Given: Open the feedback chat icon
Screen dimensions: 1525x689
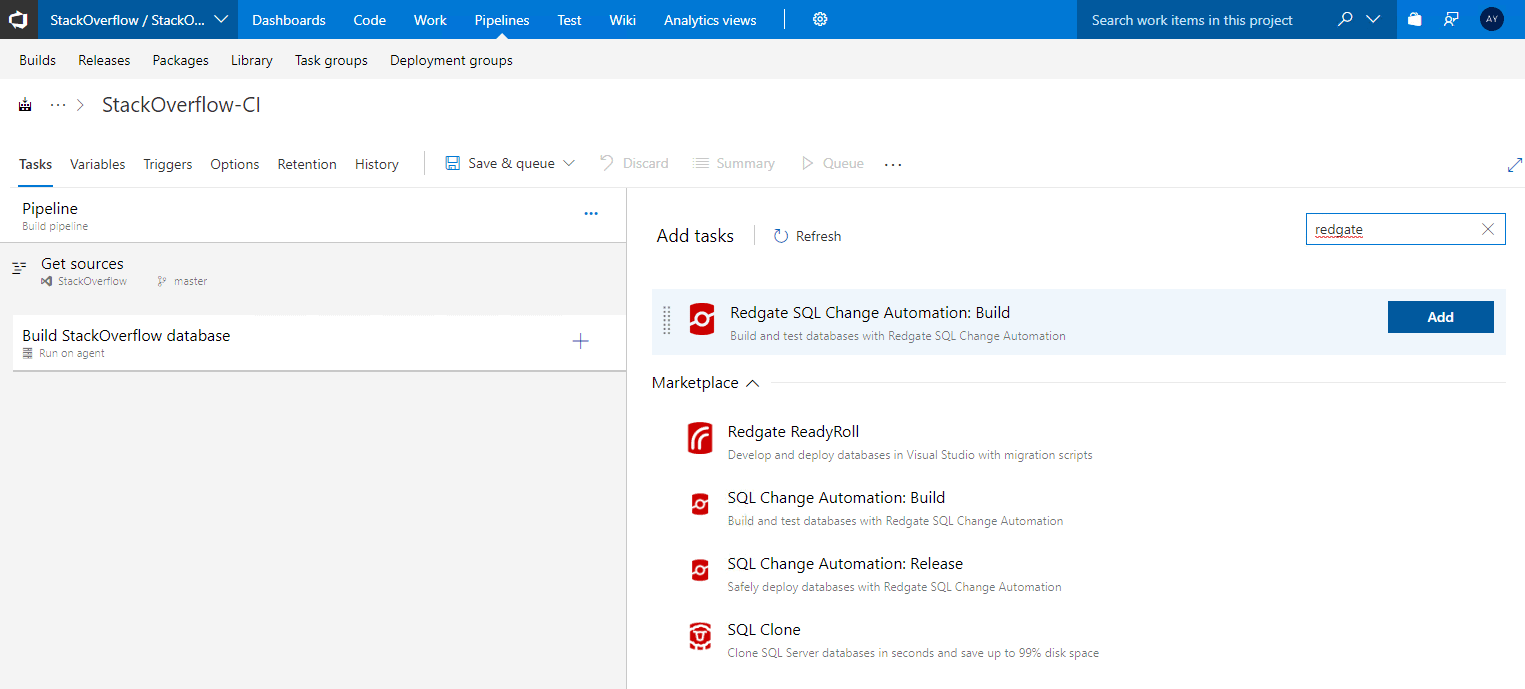Looking at the screenshot, I should pos(1451,19).
